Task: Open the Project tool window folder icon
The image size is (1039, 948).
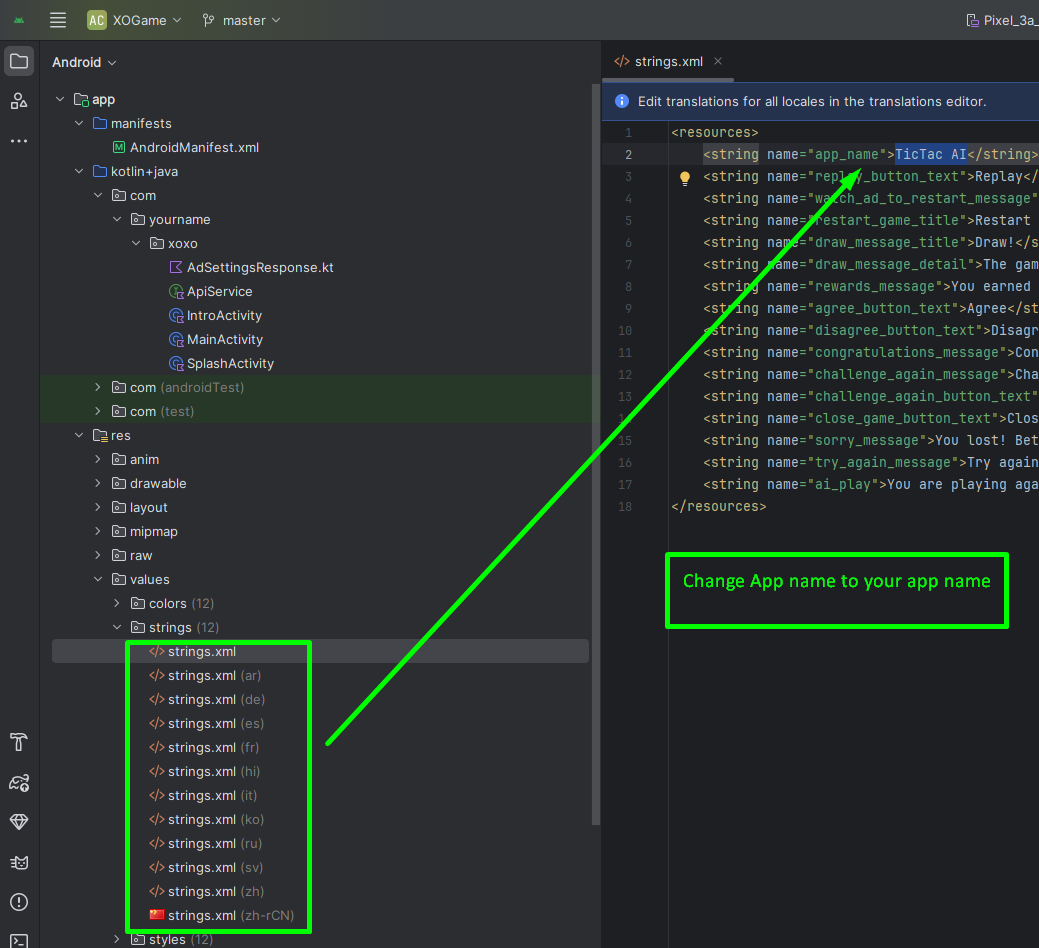Action: (x=19, y=61)
